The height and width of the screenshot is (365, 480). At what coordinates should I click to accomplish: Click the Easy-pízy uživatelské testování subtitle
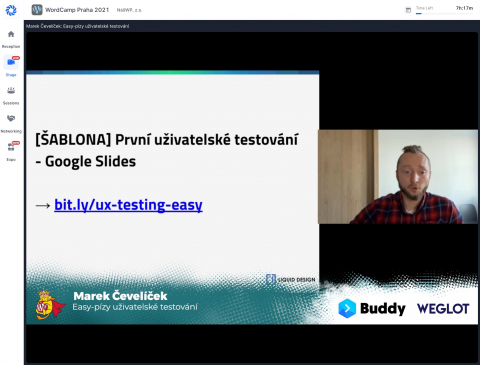(135, 307)
